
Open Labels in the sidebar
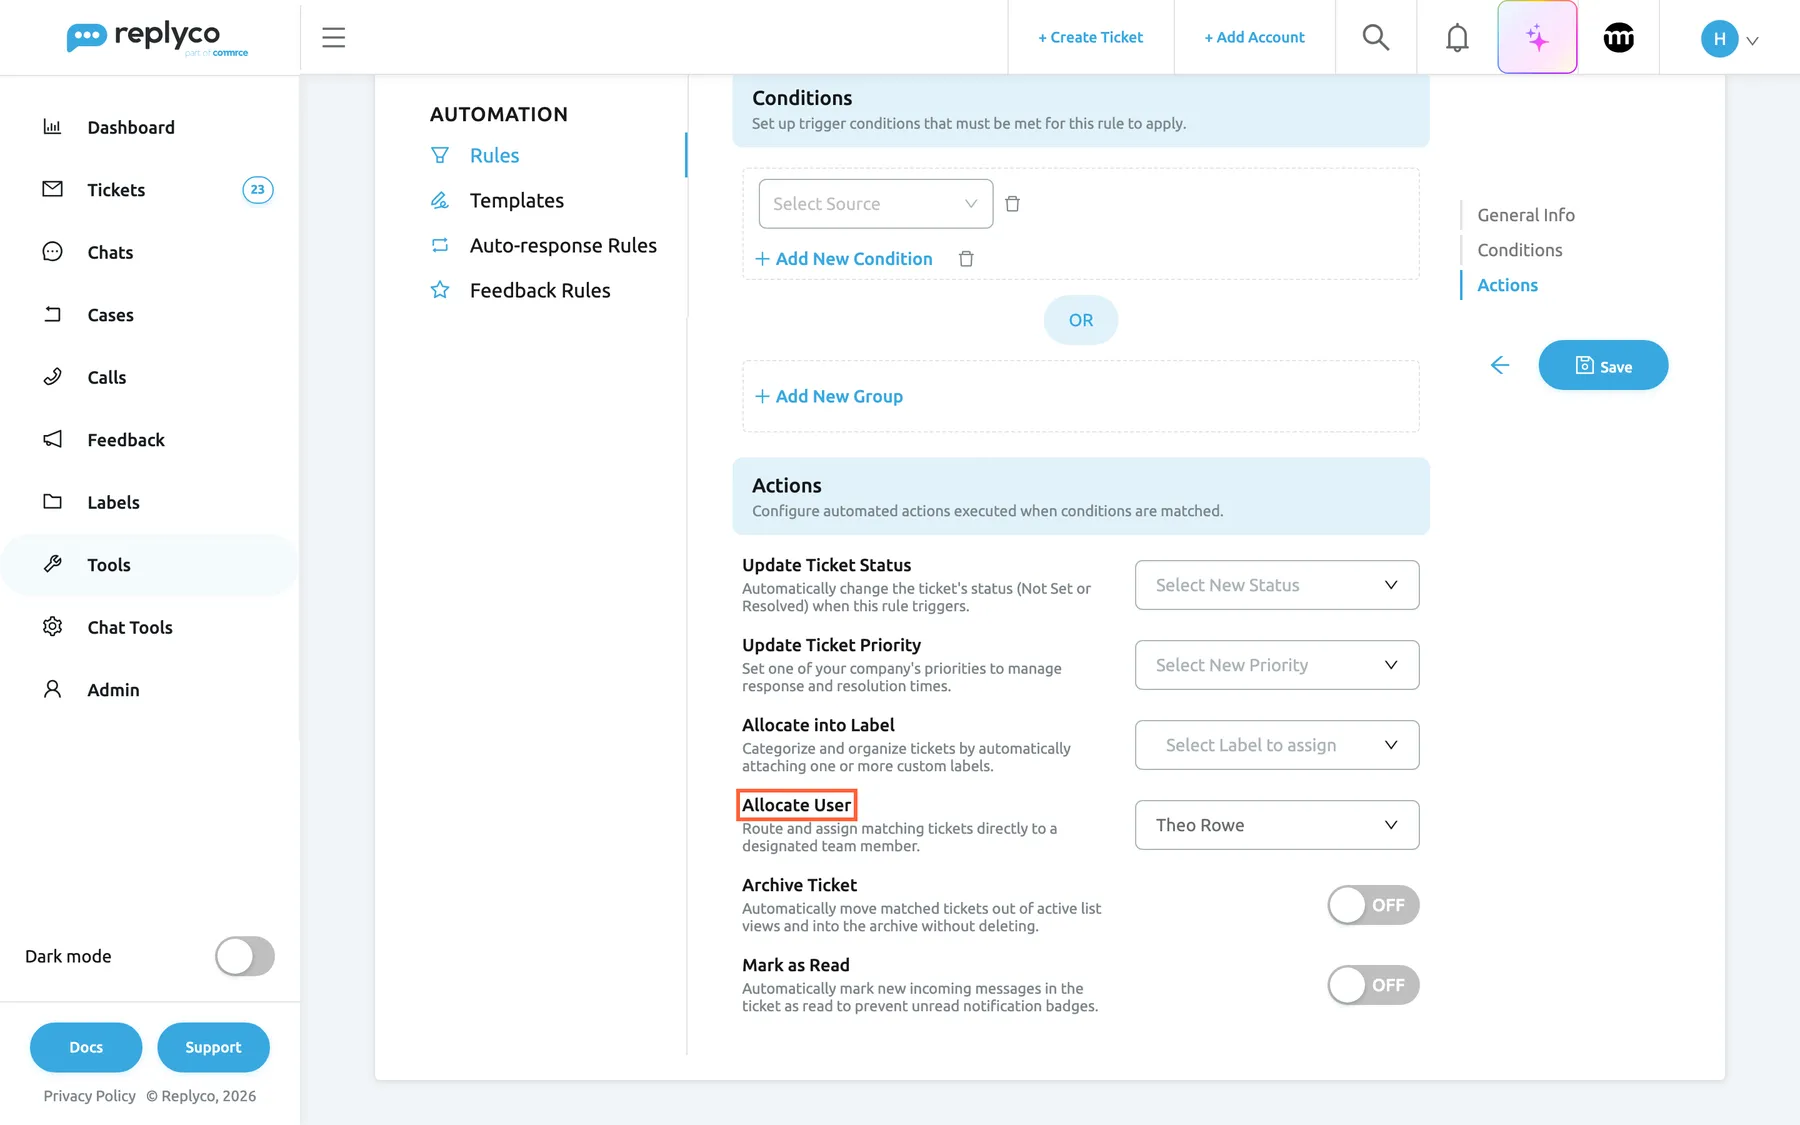point(113,502)
